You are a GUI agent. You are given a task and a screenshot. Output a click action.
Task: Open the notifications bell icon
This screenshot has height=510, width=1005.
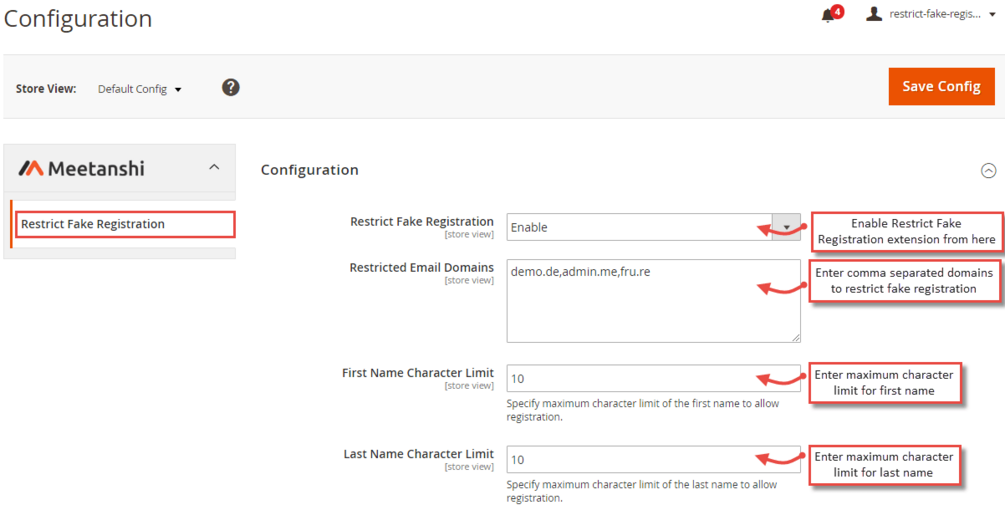click(828, 16)
